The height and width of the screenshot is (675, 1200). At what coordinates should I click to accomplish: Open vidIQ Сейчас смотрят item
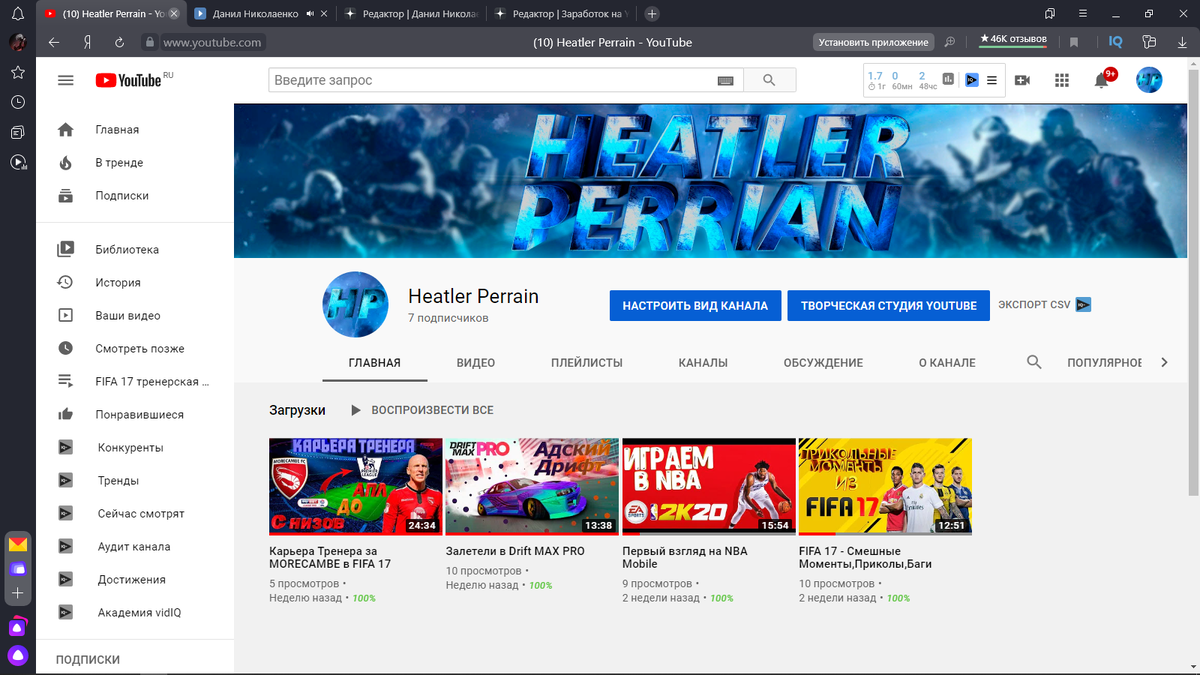point(135,514)
